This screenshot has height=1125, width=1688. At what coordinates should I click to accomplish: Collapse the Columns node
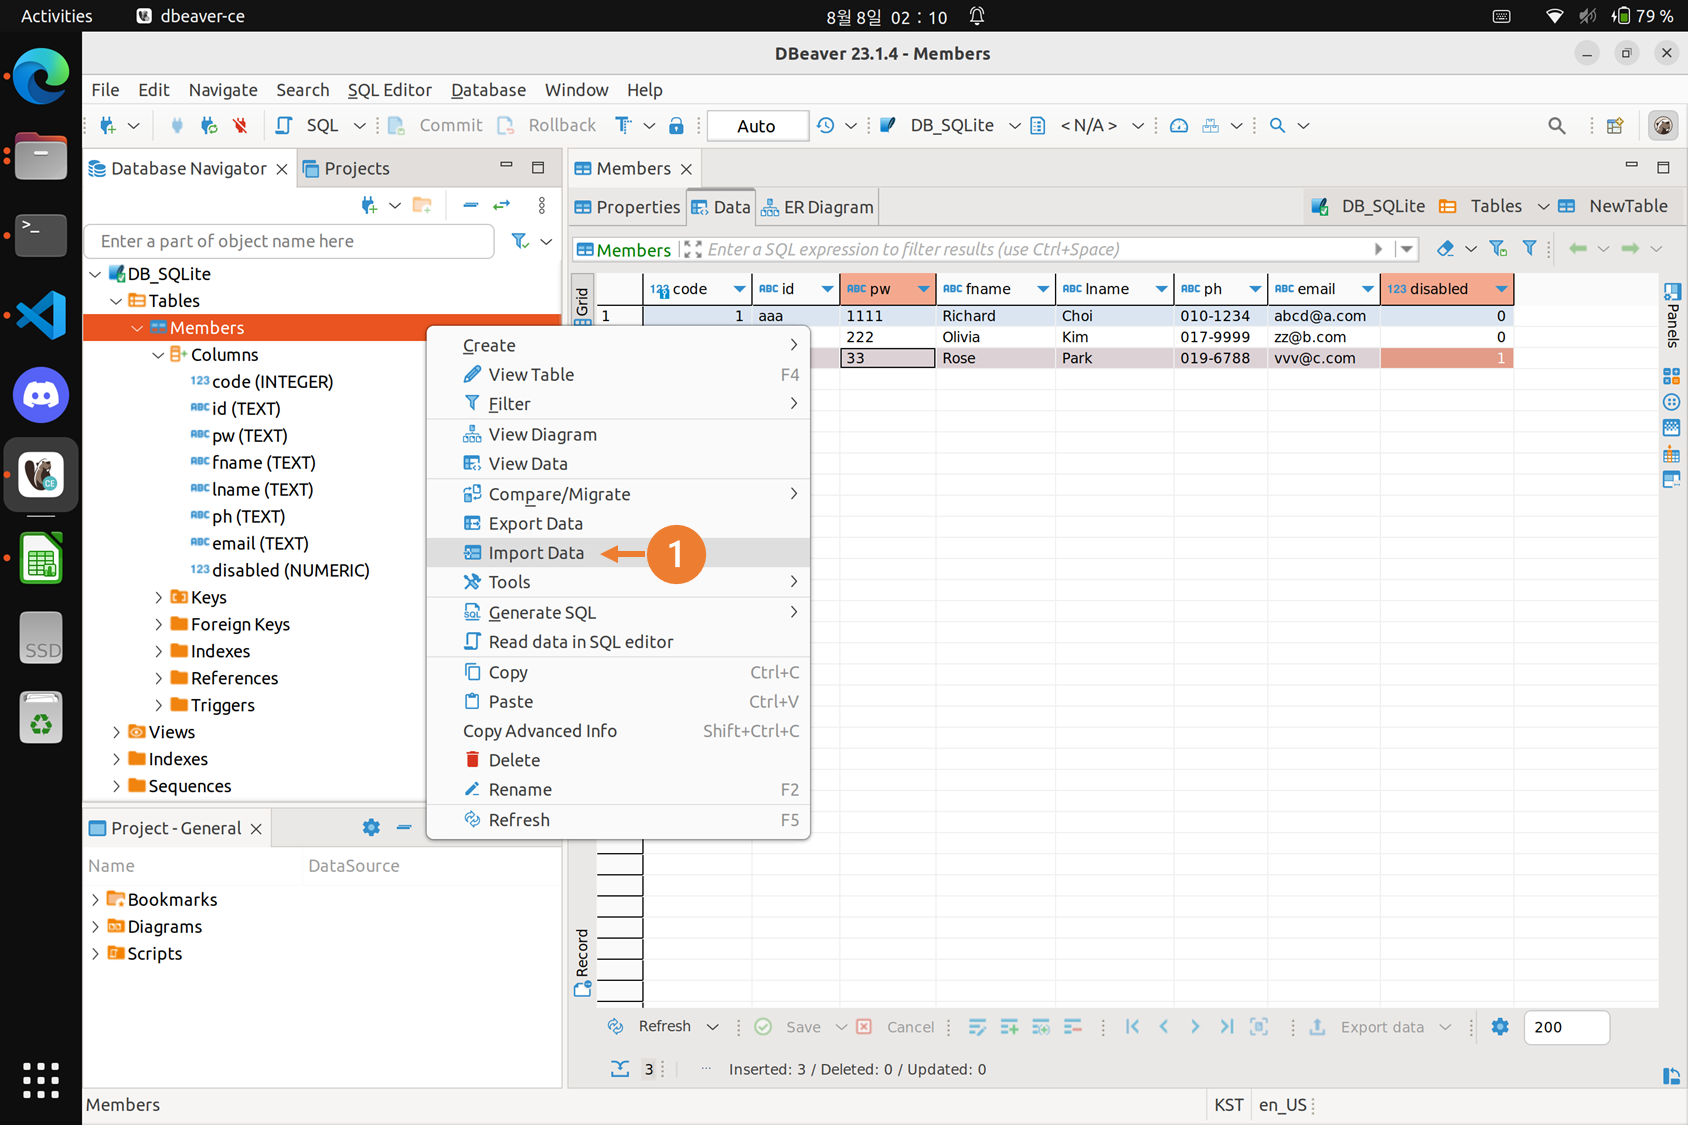coord(158,355)
